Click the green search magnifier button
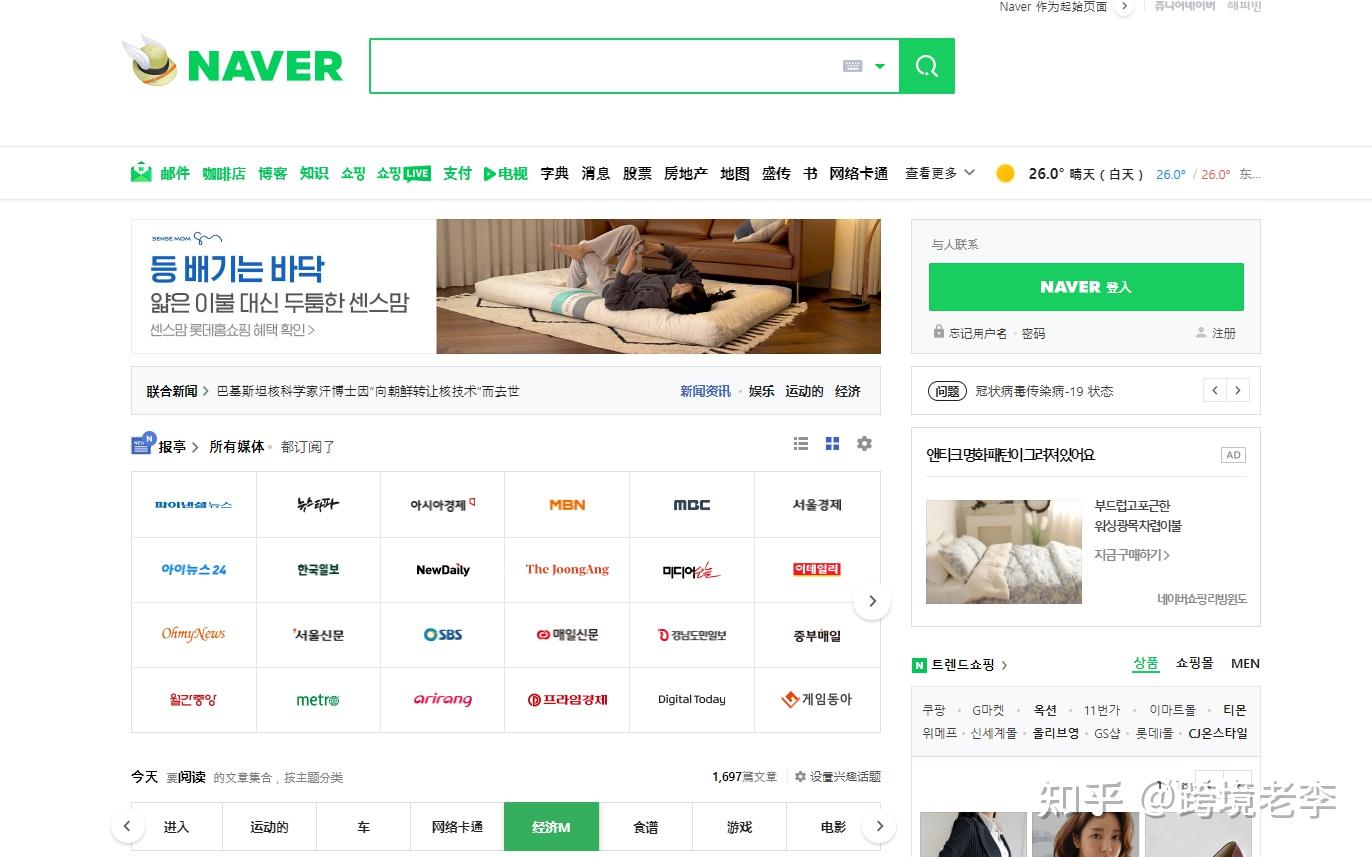 click(x=926, y=65)
